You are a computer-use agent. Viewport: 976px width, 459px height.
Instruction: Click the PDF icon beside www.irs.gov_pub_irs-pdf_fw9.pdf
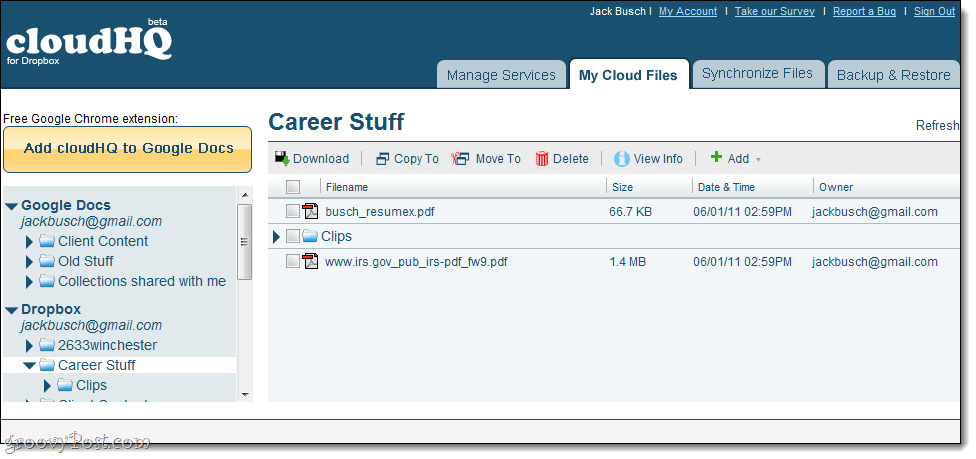(x=310, y=261)
